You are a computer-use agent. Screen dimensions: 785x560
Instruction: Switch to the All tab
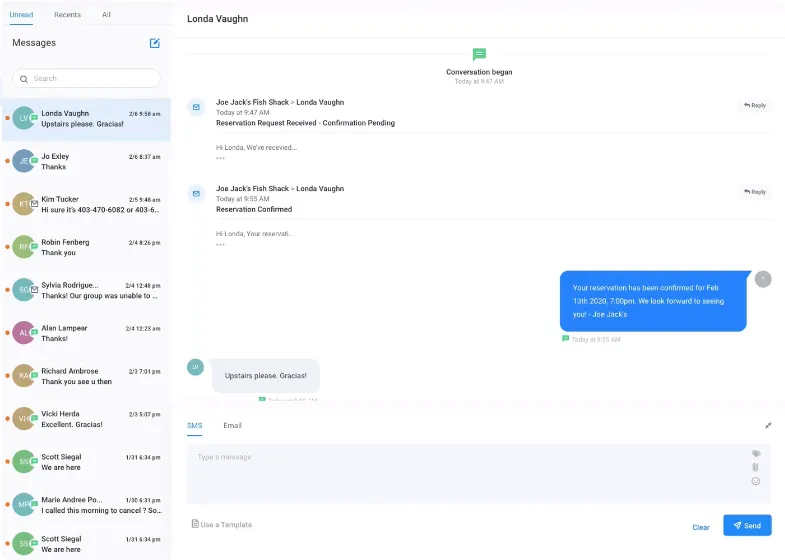click(106, 15)
